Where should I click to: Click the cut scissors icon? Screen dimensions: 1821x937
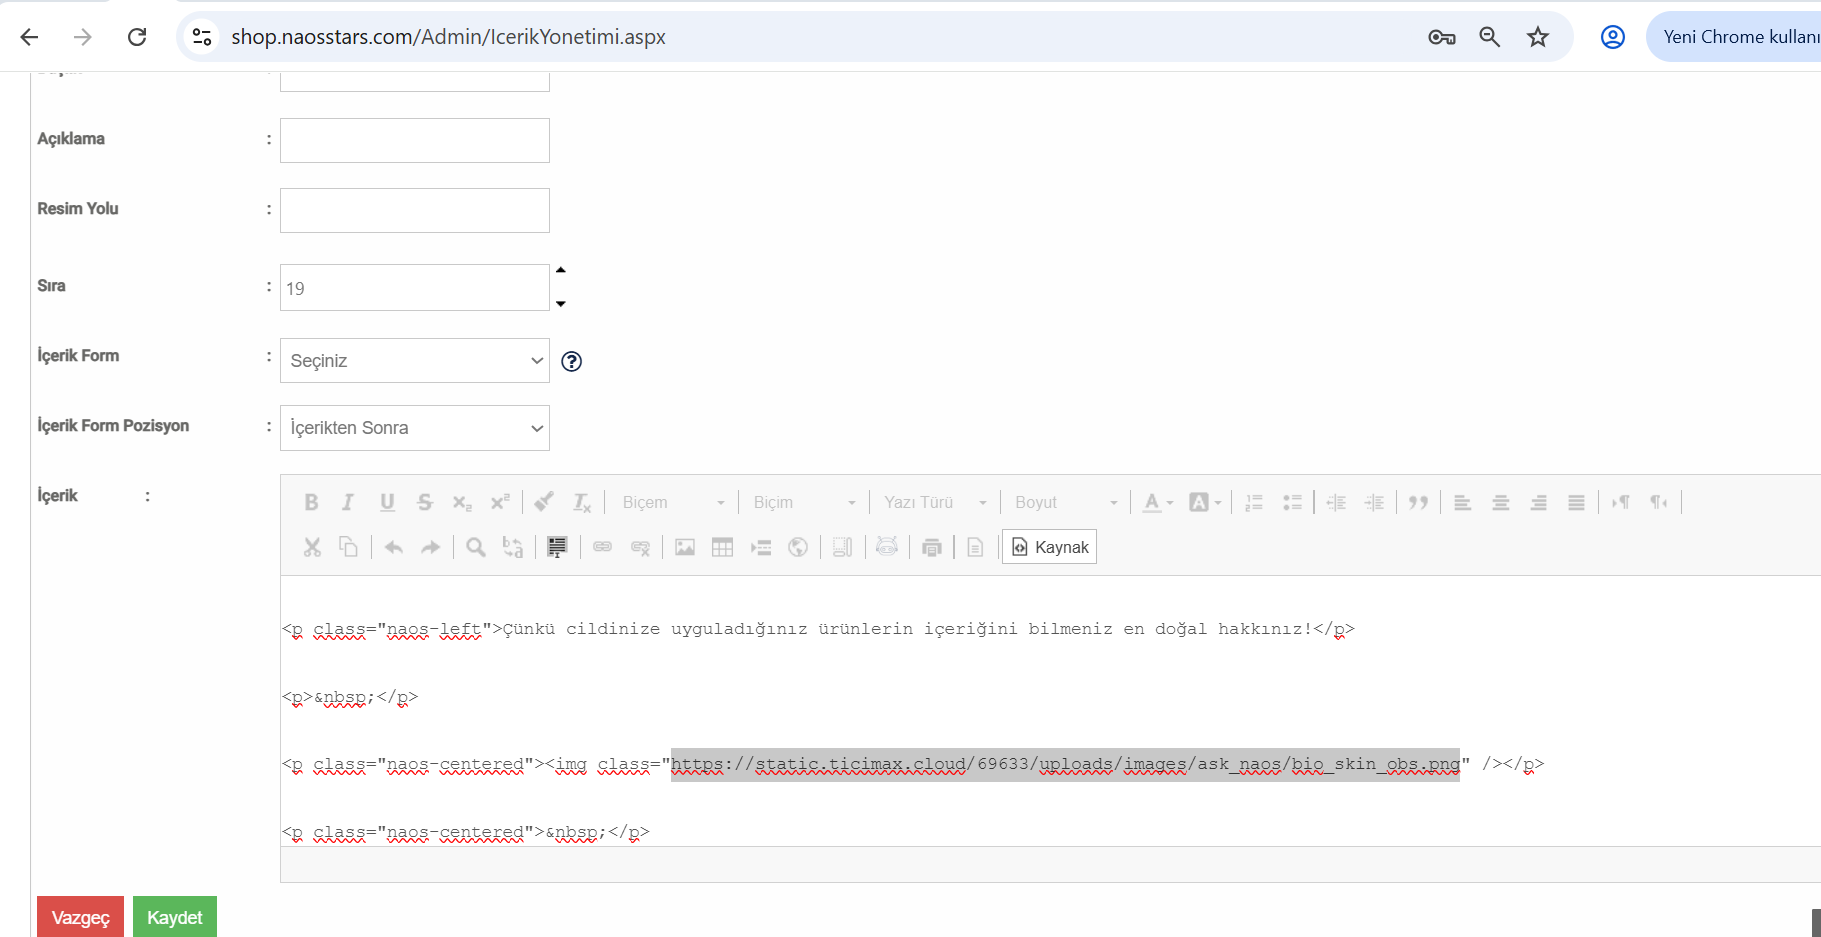tap(312, 547)
